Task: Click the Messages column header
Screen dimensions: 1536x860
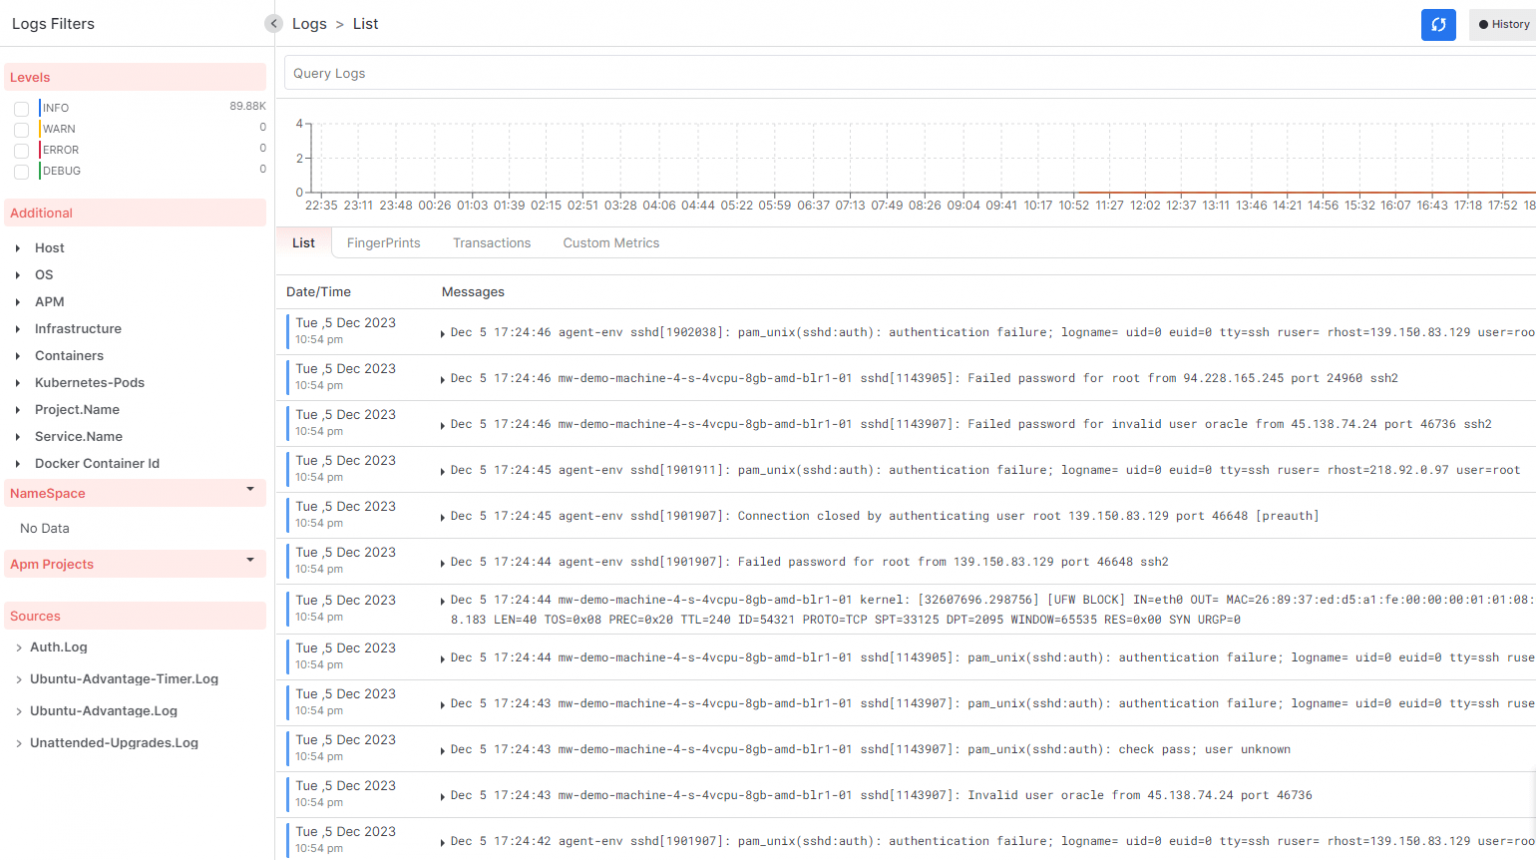Action: click(473, 292)
